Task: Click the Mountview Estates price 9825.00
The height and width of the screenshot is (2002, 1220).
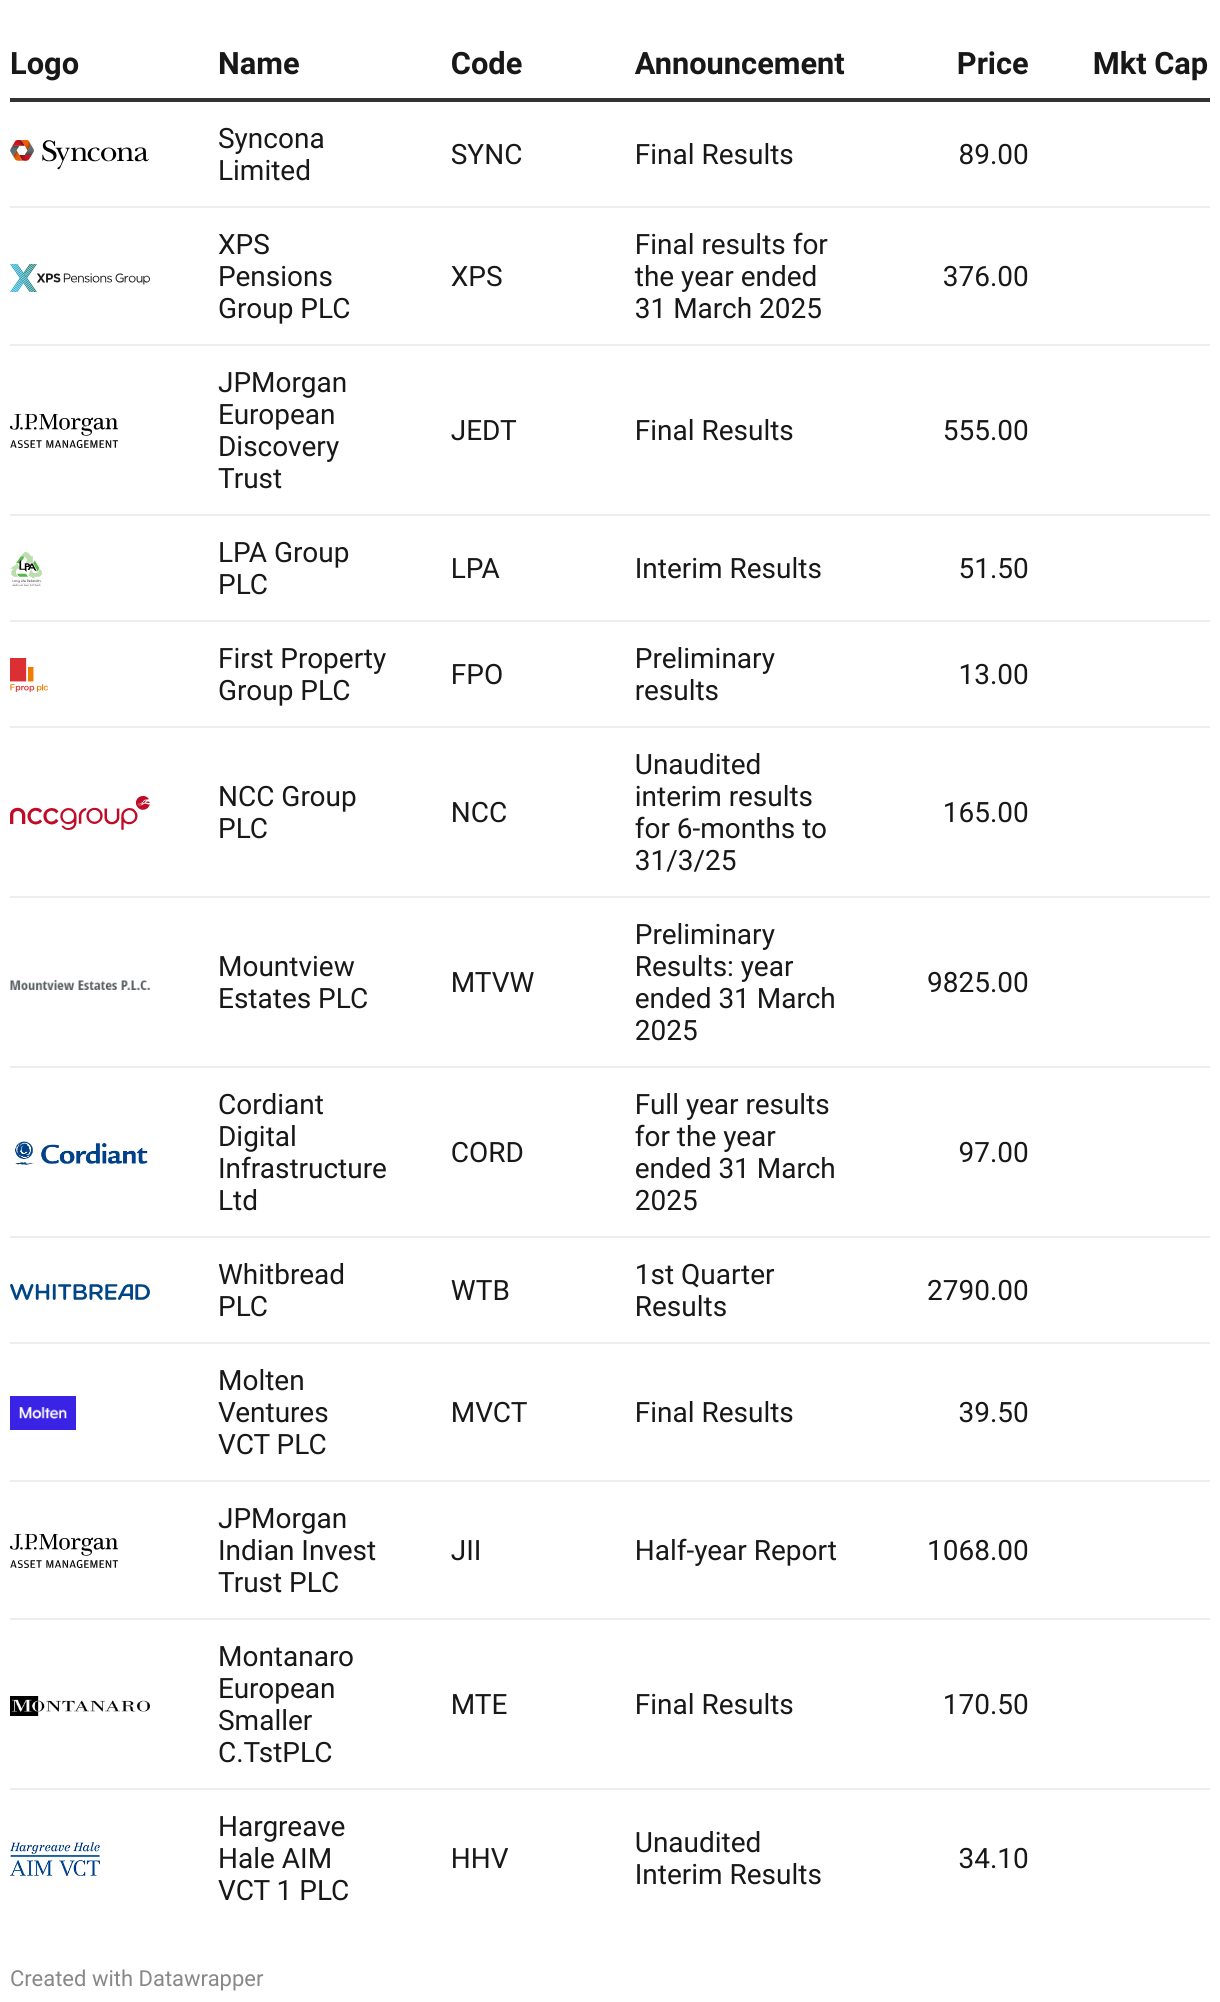Action: (977, 982)
